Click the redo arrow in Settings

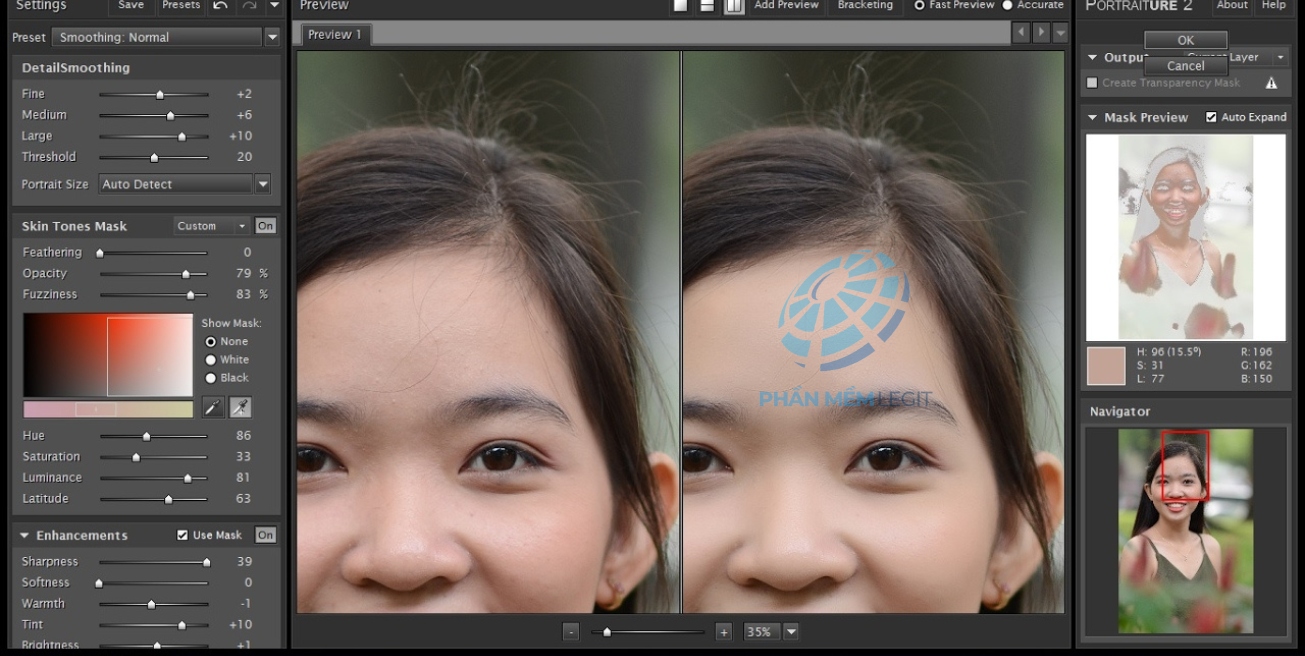click(x=249, y=6)
